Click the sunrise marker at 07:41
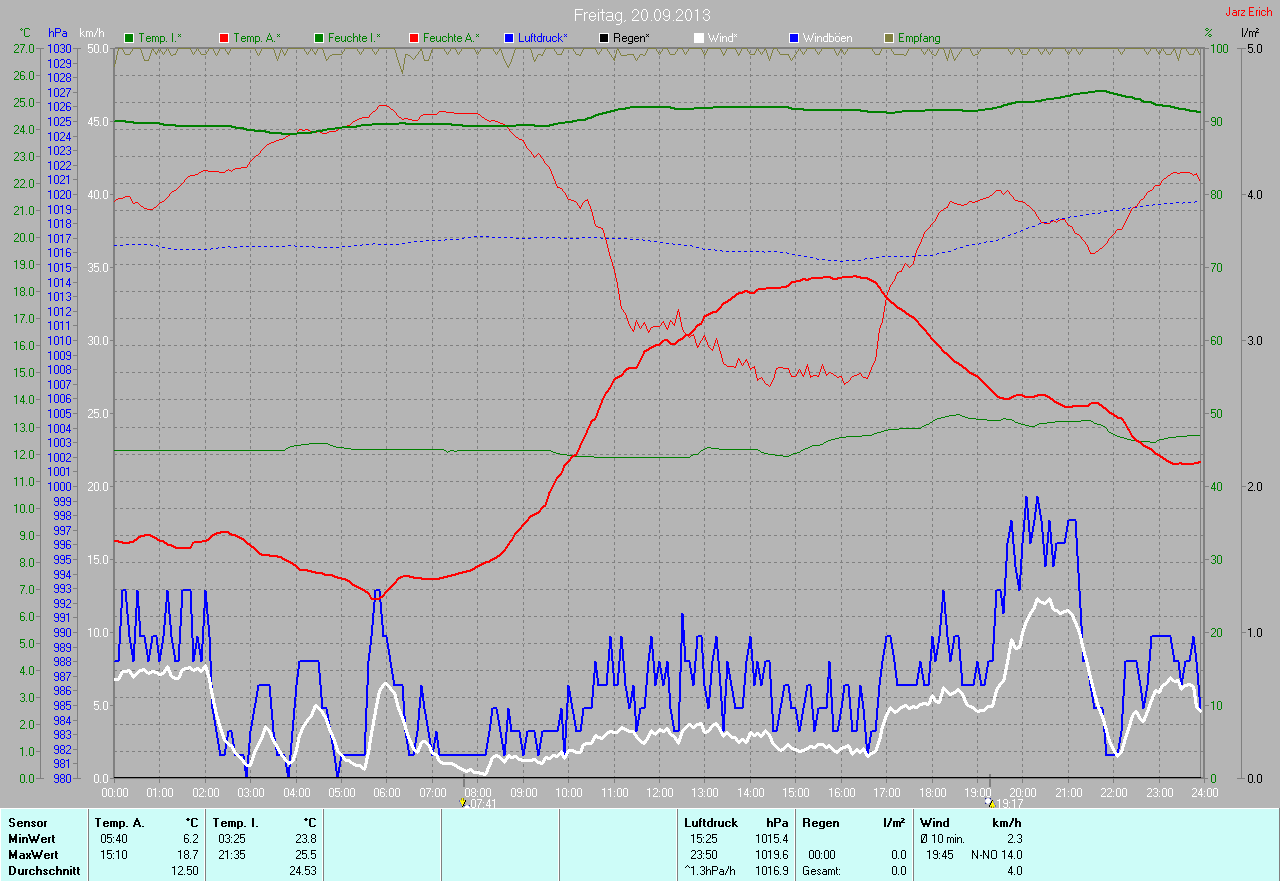 (x=462, y=802)
